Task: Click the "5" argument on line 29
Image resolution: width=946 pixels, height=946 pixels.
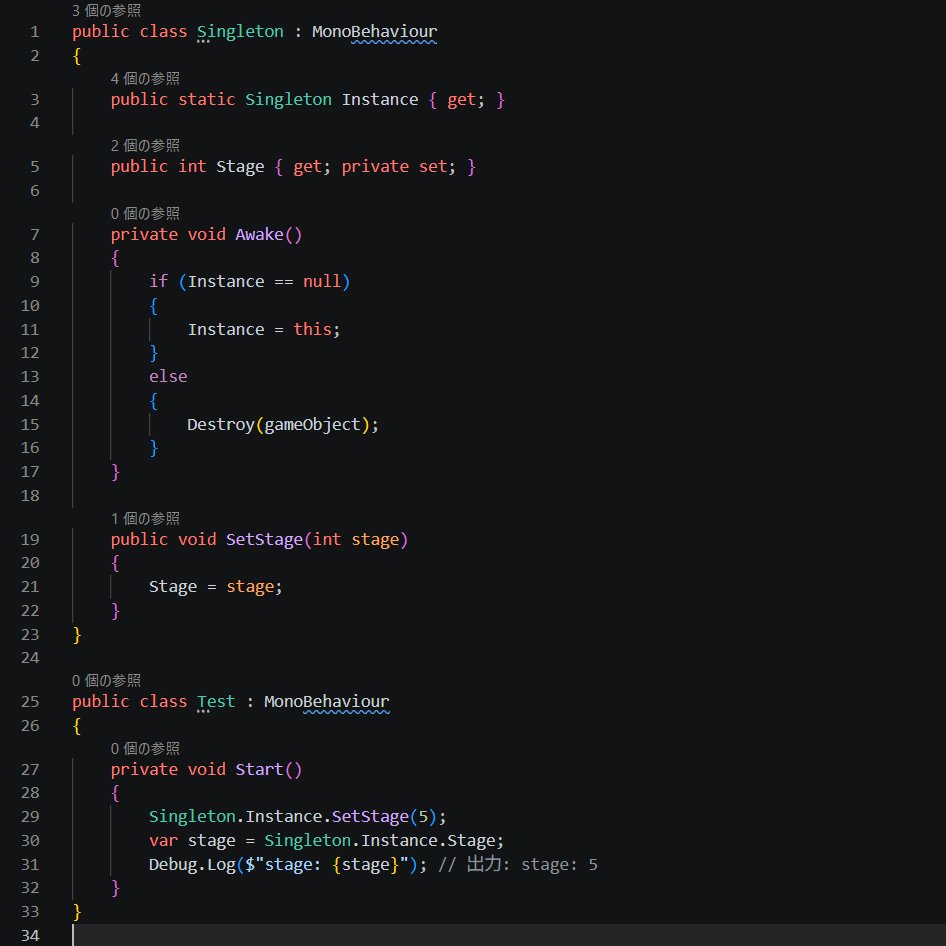Action: 424,817
